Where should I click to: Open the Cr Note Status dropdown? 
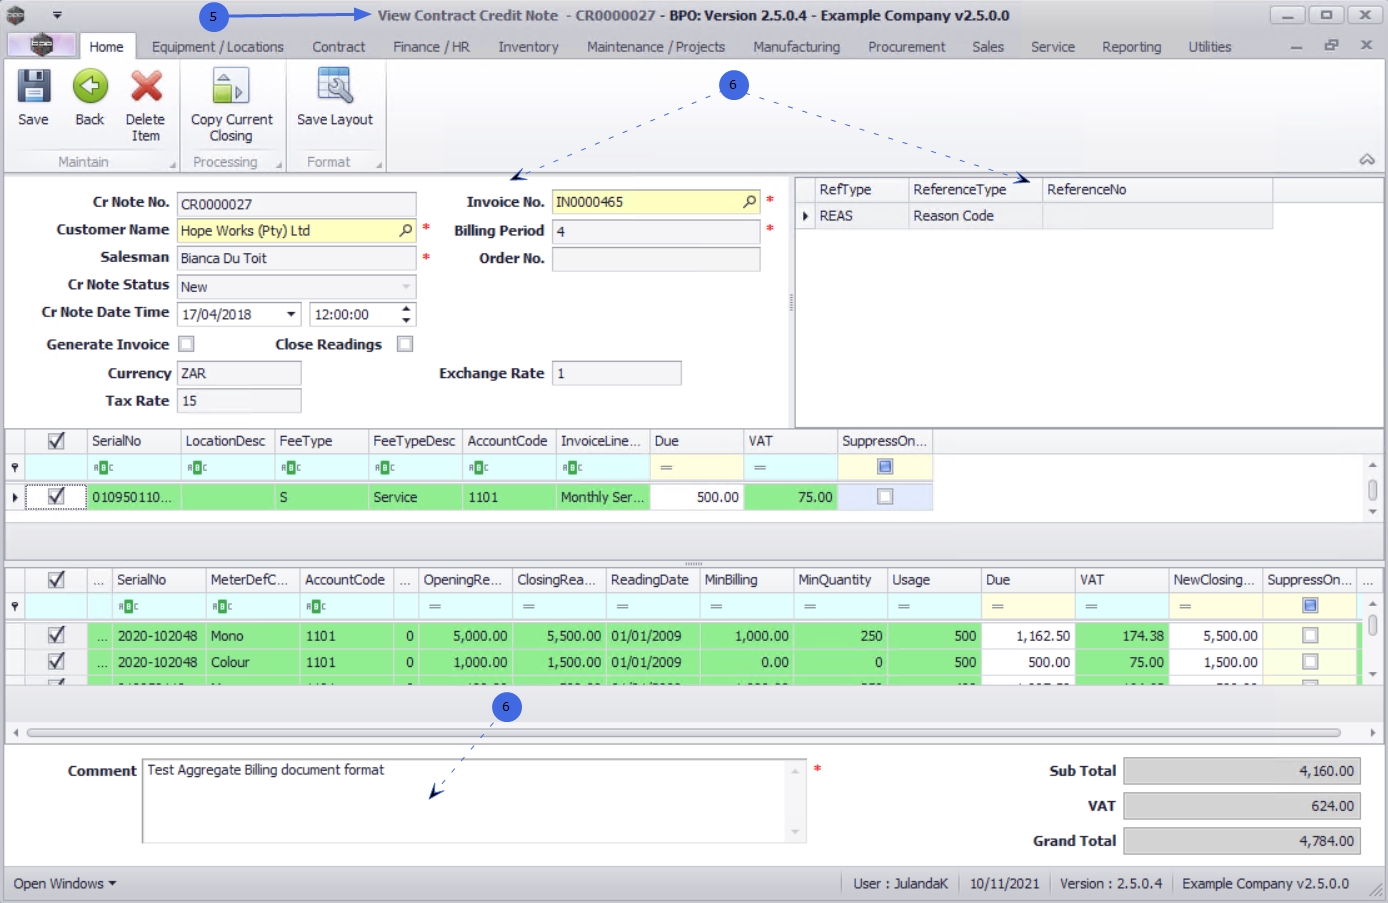pos(406,287)
